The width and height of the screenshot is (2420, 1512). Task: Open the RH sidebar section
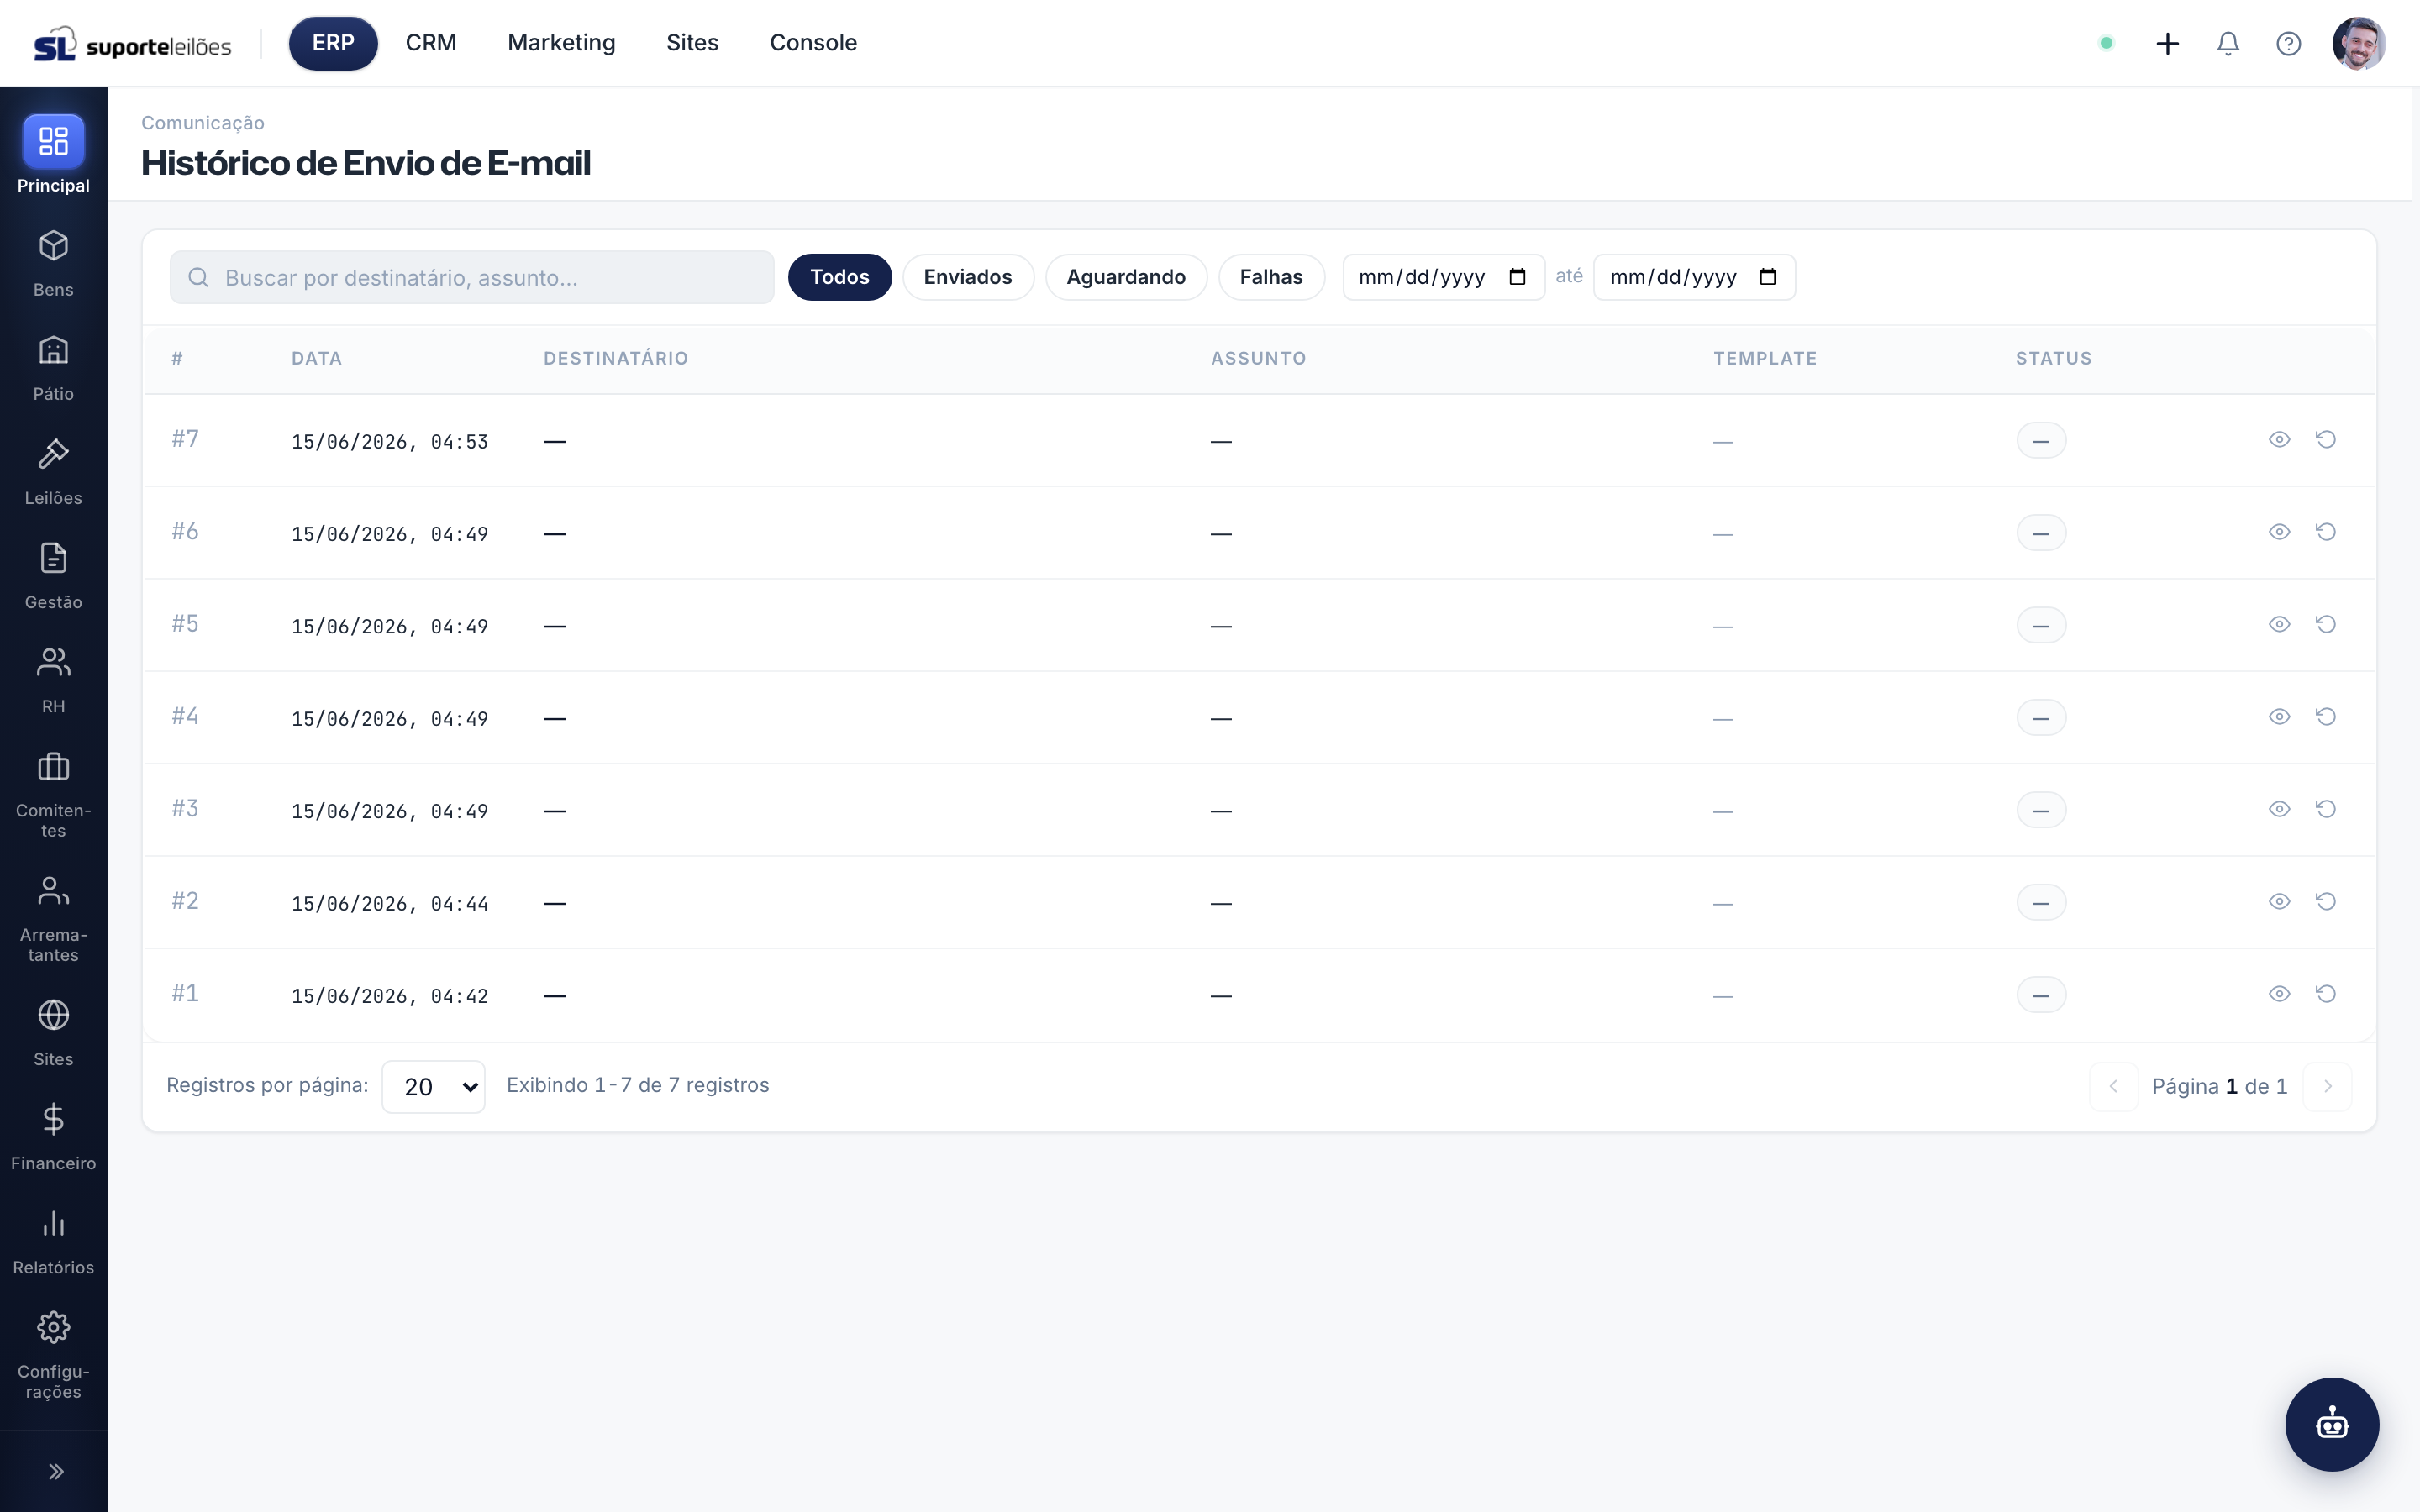coord(53,679)
